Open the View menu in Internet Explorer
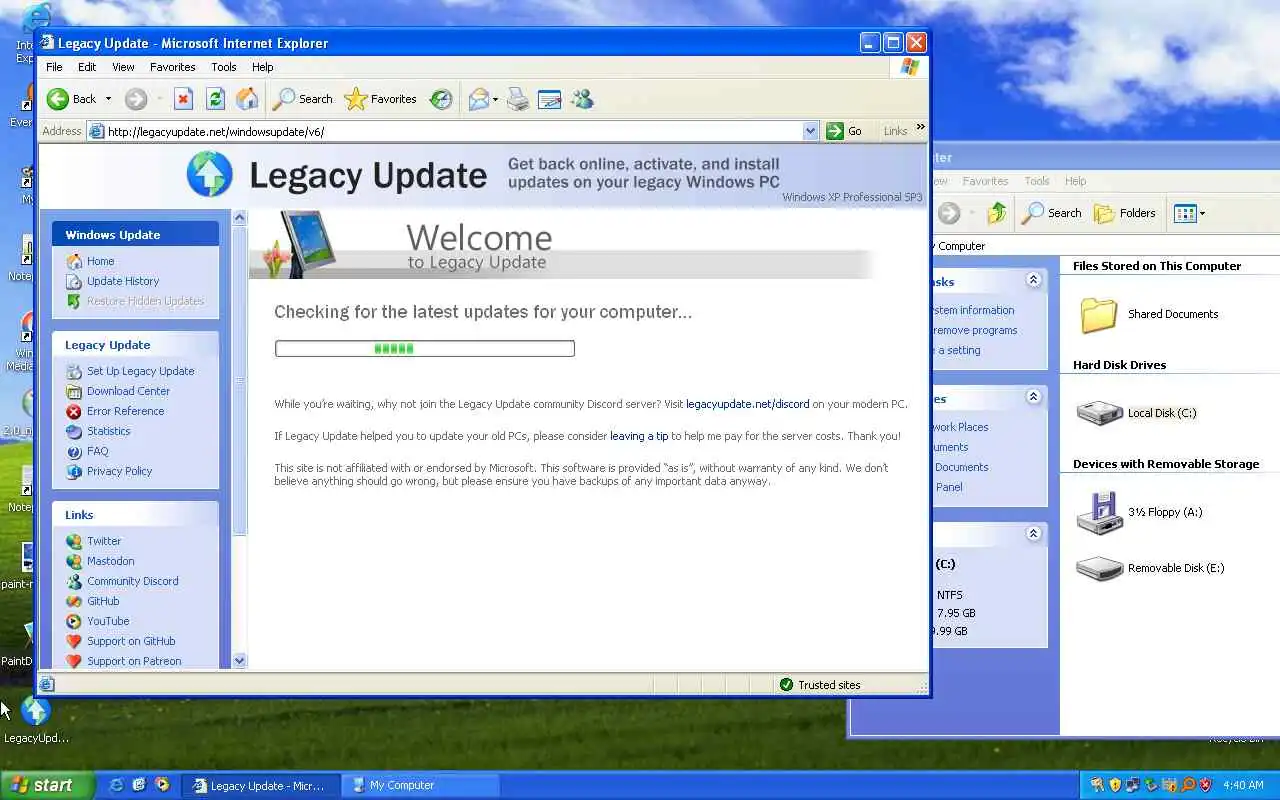 point(123,67)
